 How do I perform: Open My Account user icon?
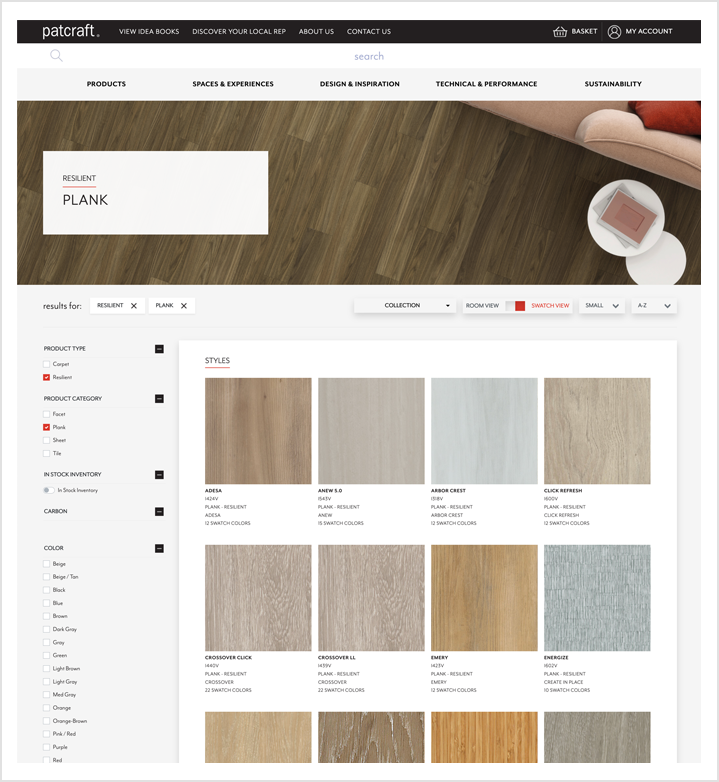click(614, 32)
